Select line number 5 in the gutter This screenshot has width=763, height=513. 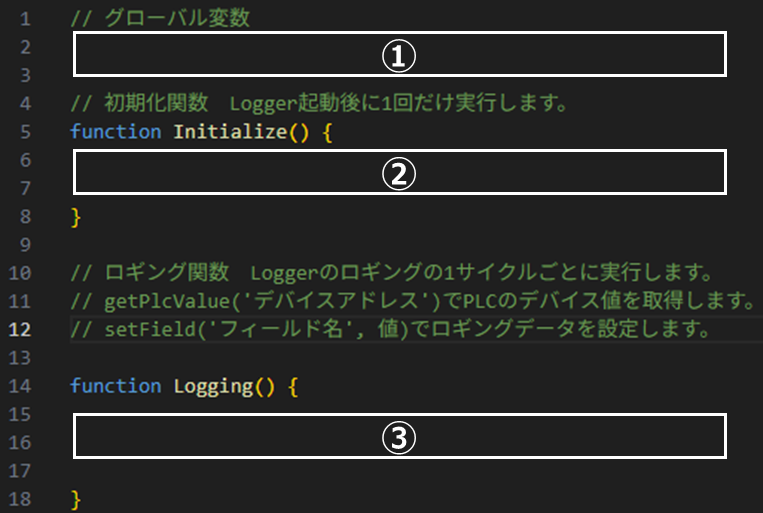click(24, 131)
